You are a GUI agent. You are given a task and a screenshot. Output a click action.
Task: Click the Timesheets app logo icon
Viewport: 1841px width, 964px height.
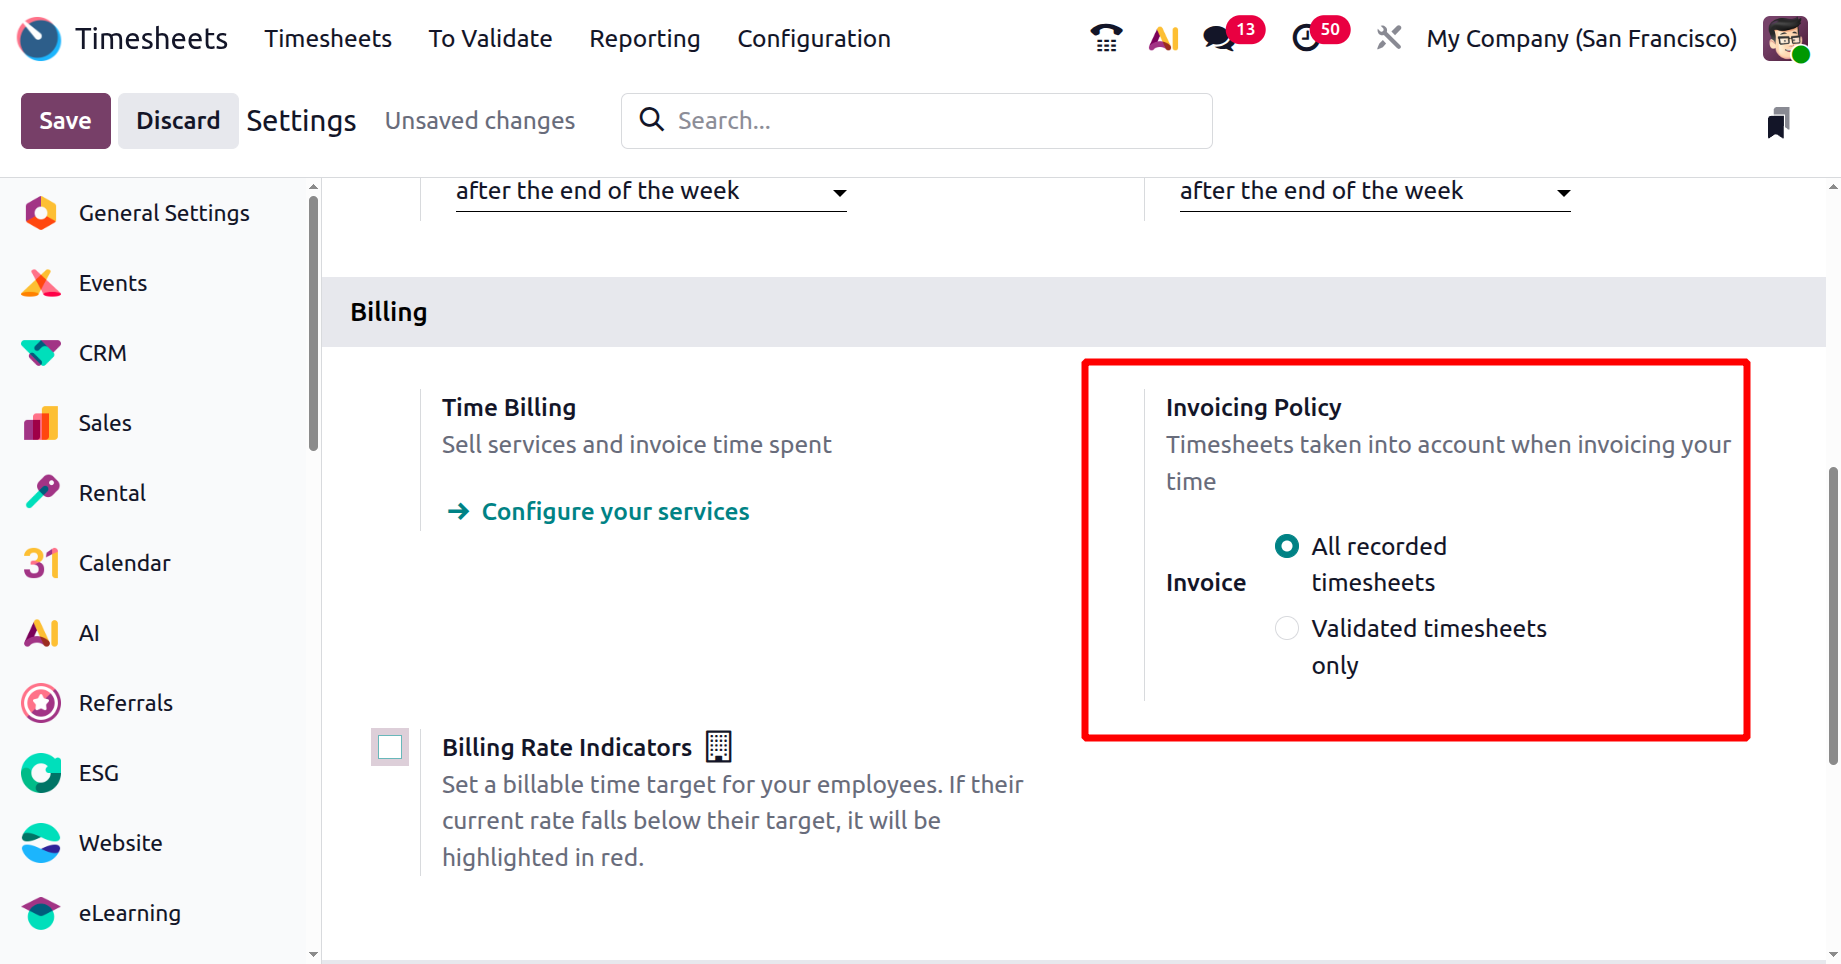(x=40, y=38)
